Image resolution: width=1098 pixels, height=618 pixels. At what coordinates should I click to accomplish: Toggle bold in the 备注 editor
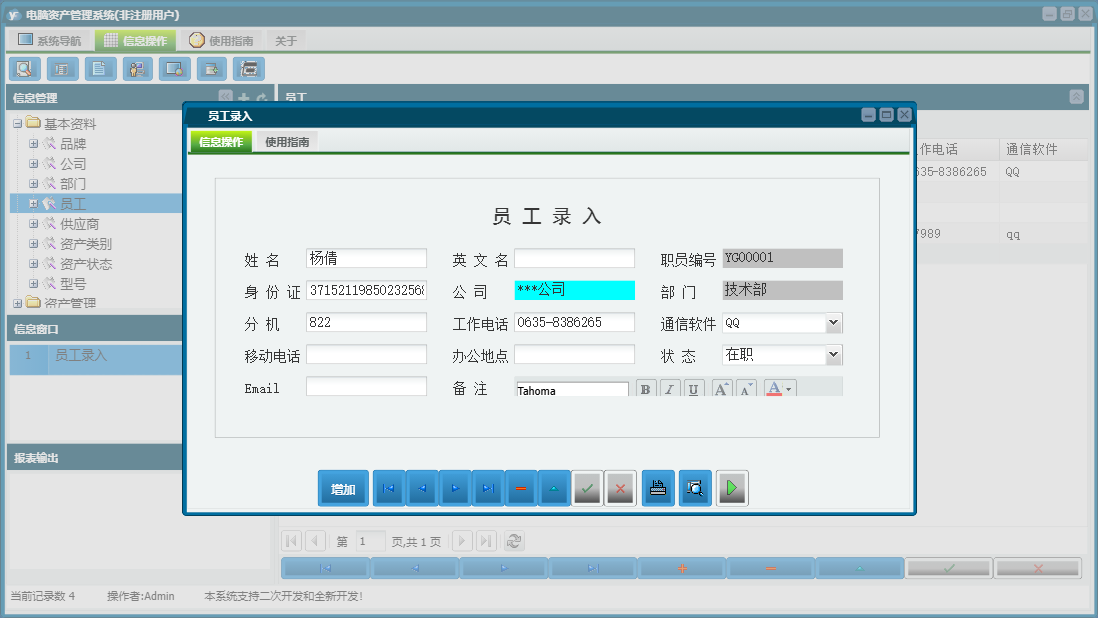pyautogui.click(x=645, y=390)
